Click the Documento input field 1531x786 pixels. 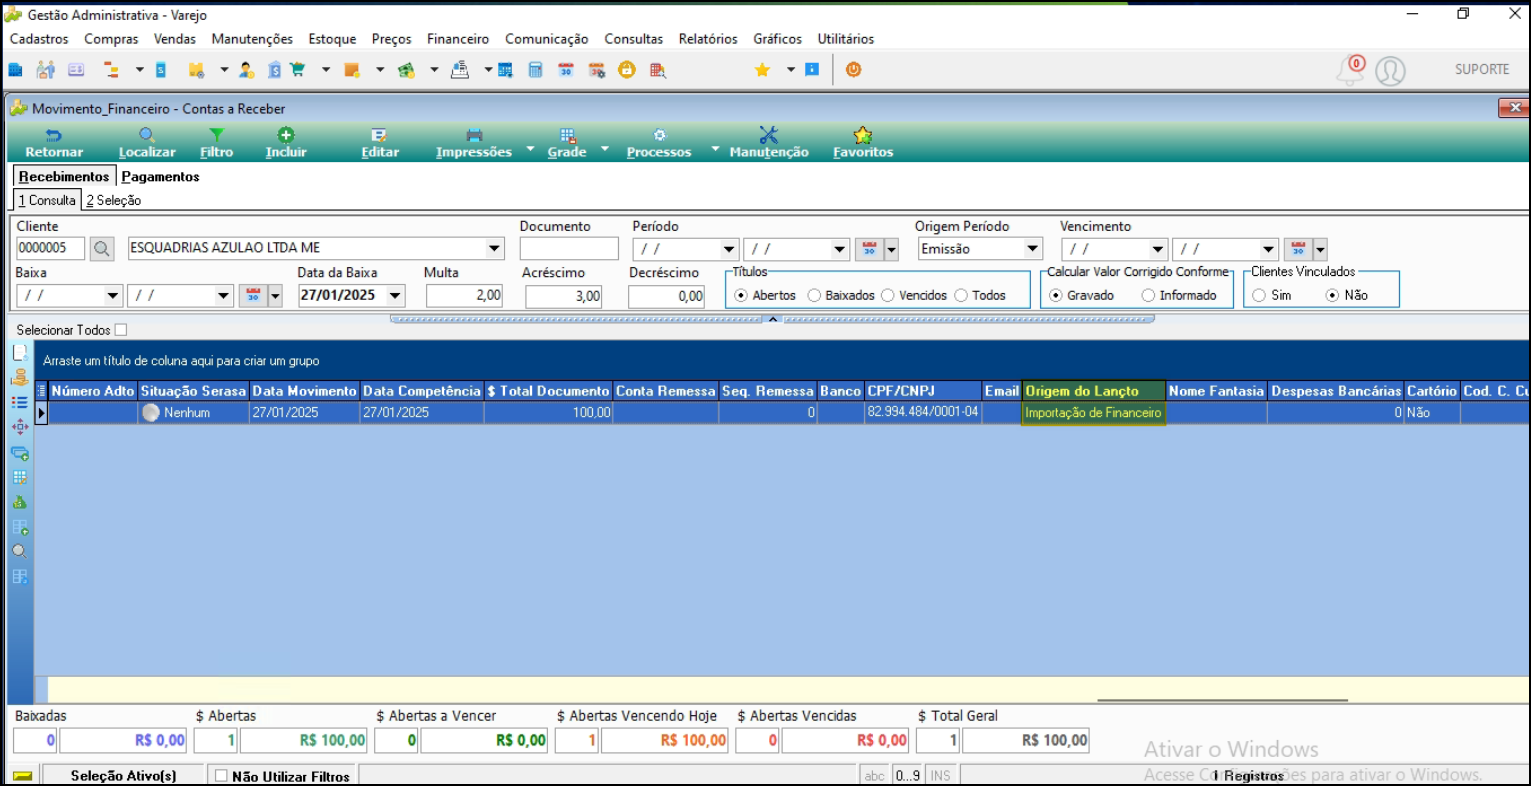pos(569,249)
